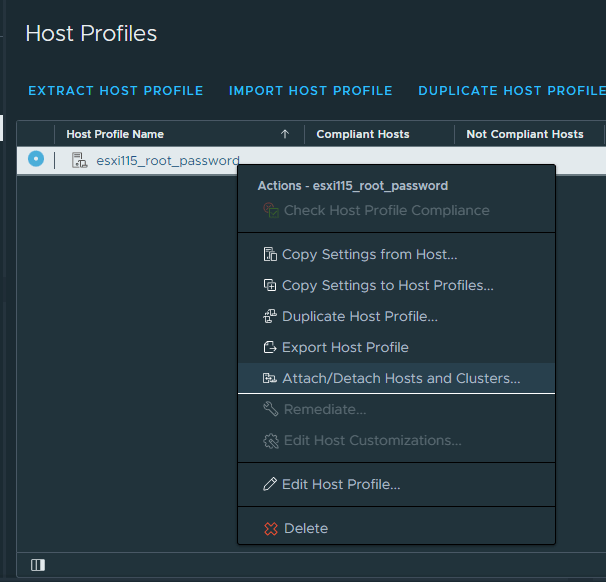This screenshot has width=606, height=582.
Task: Click EXTRACT HOST PROFILE button
Action: (x=116, y=91)
